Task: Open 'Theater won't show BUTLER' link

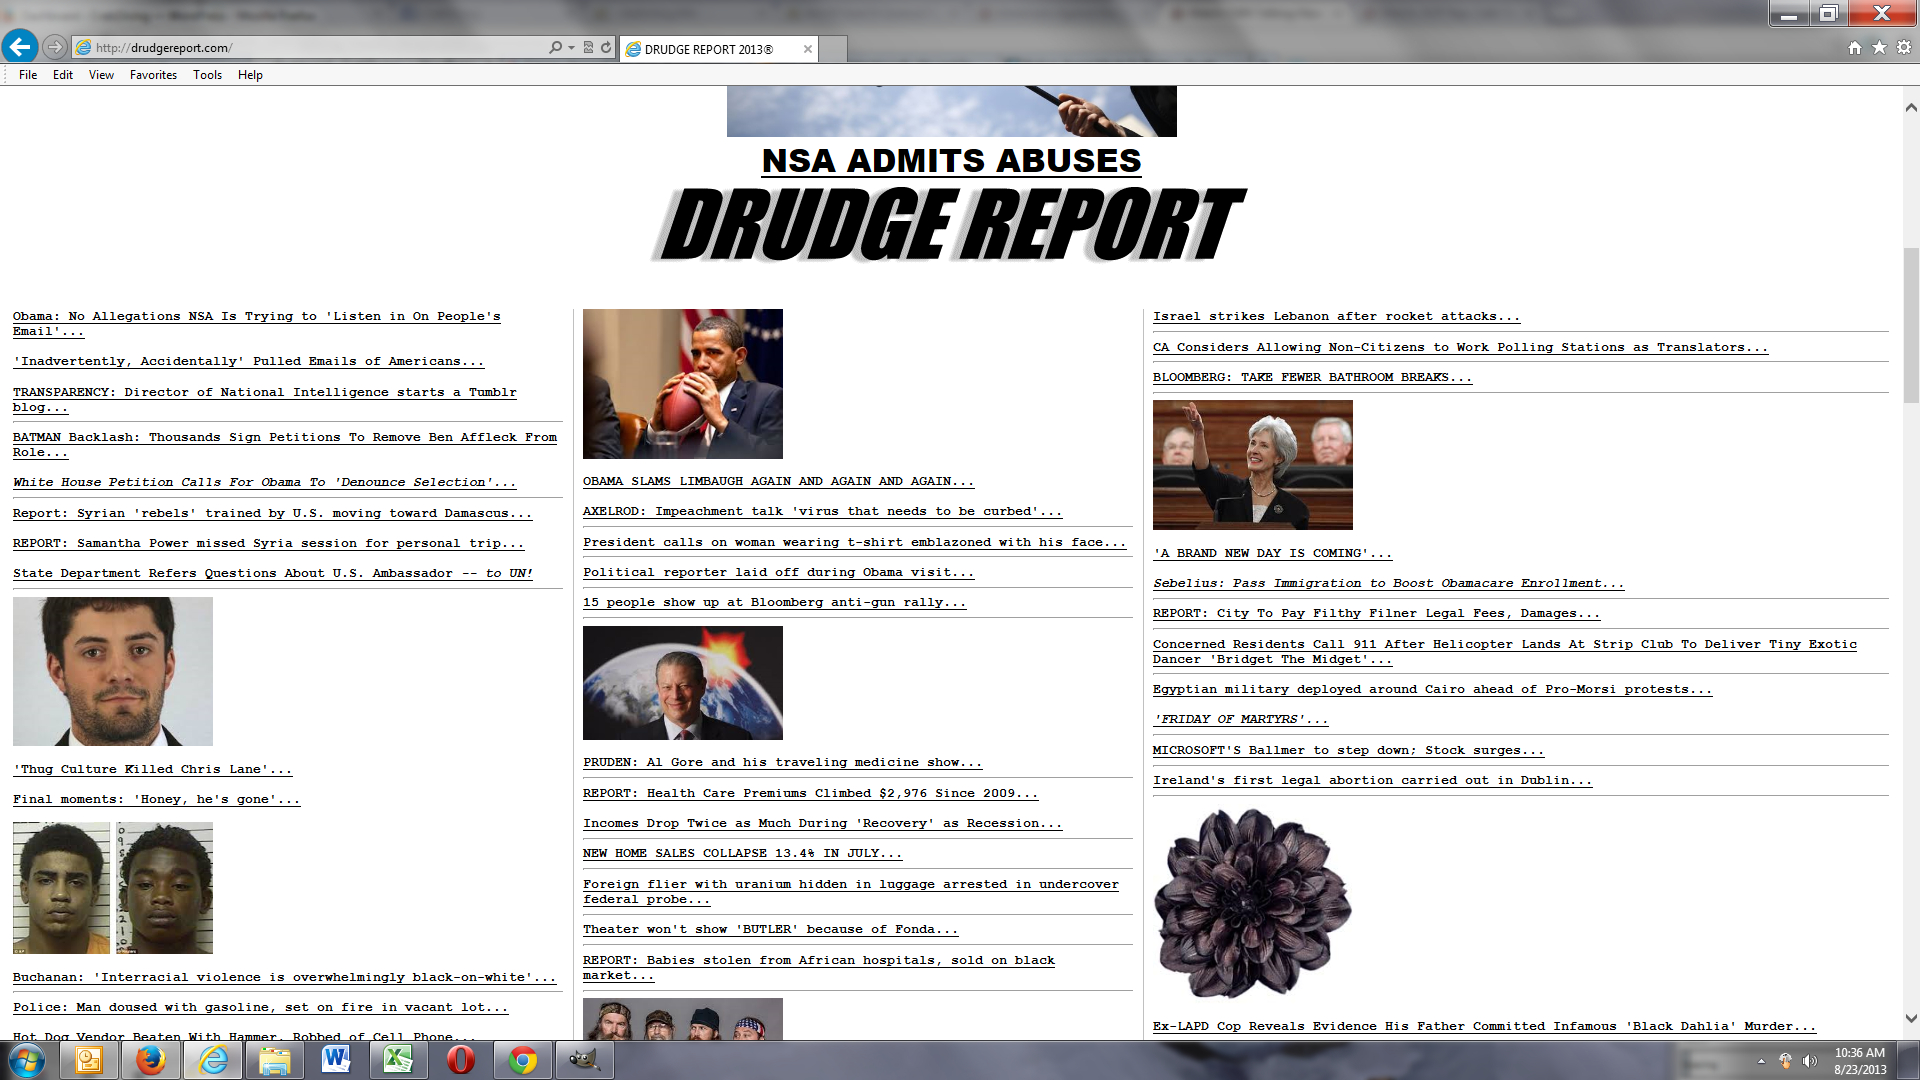Action: click(x=770, y=929)
